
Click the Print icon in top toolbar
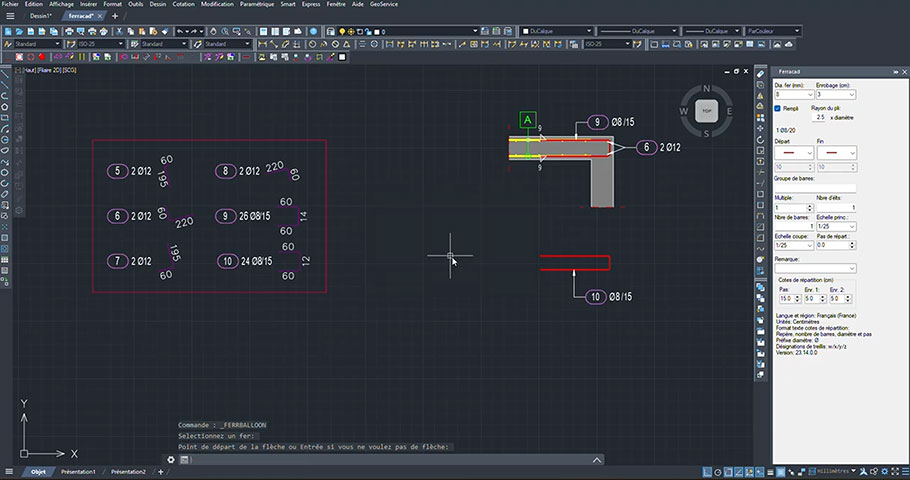[x=70, y=31]
